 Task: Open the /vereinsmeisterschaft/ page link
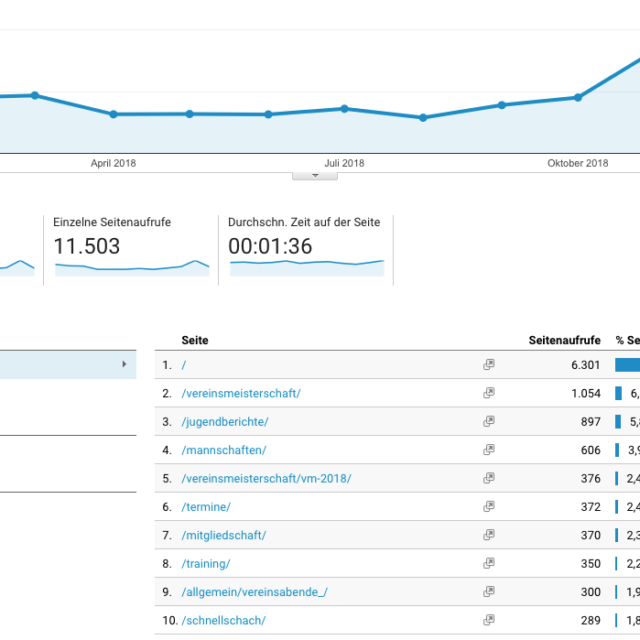click(241, 393)
